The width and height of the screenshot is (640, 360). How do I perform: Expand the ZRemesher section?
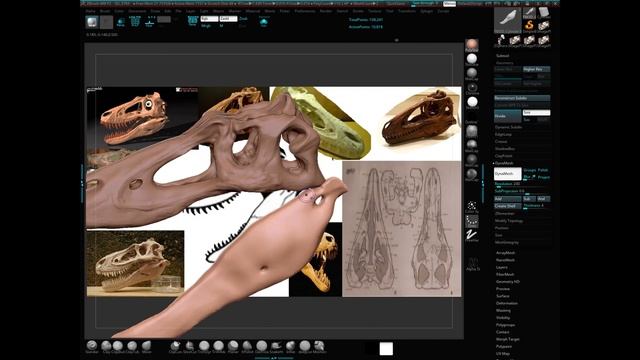point(504,213)
